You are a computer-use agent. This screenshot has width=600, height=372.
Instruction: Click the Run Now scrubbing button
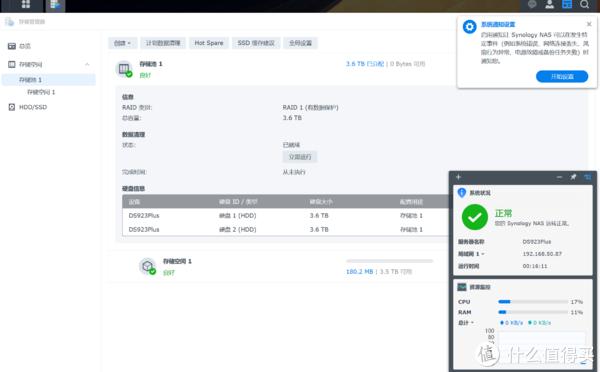(300, 157)
